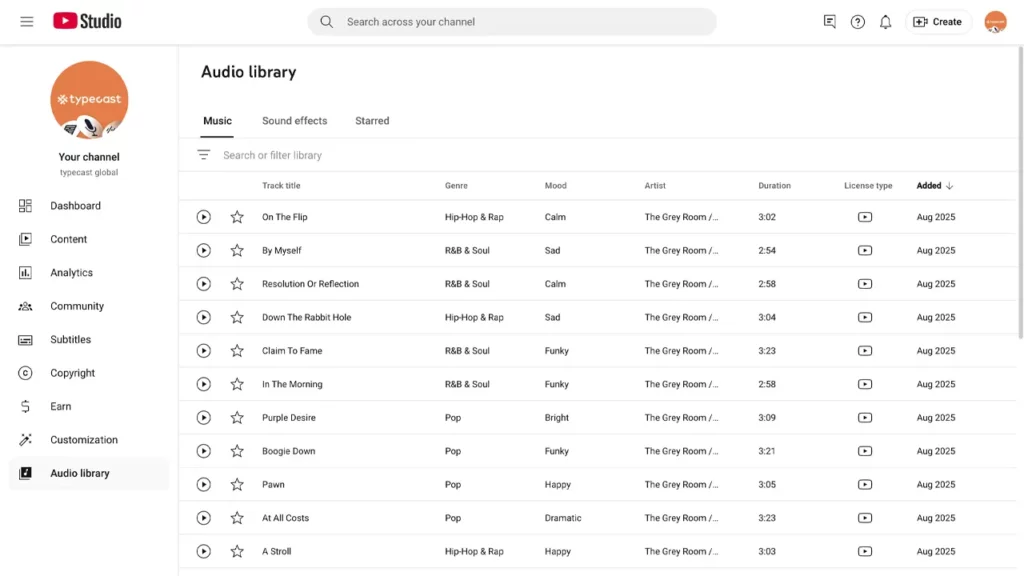The height and width of the screenshot is (576, 1024).
Task: Click the 3:04 duration of Down The Rabbit Hole
Action: [x=767, y=317]
